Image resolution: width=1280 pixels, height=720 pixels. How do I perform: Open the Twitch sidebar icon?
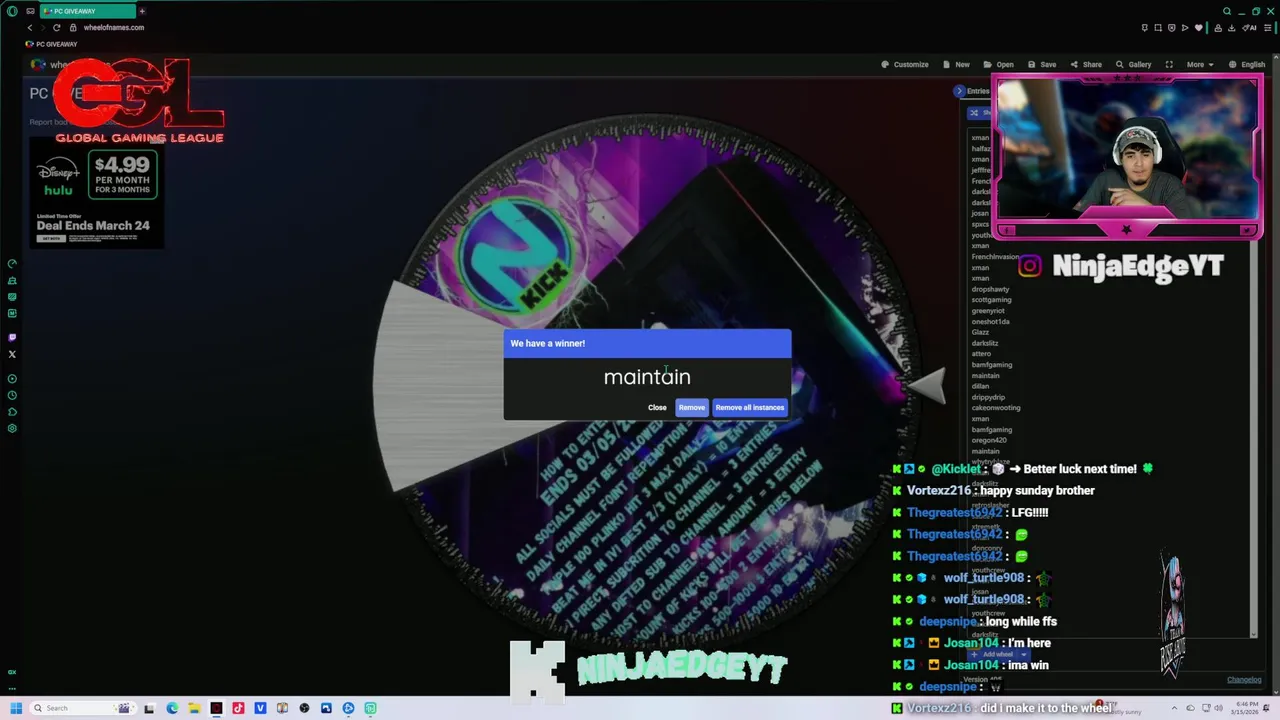coord(12,338)
